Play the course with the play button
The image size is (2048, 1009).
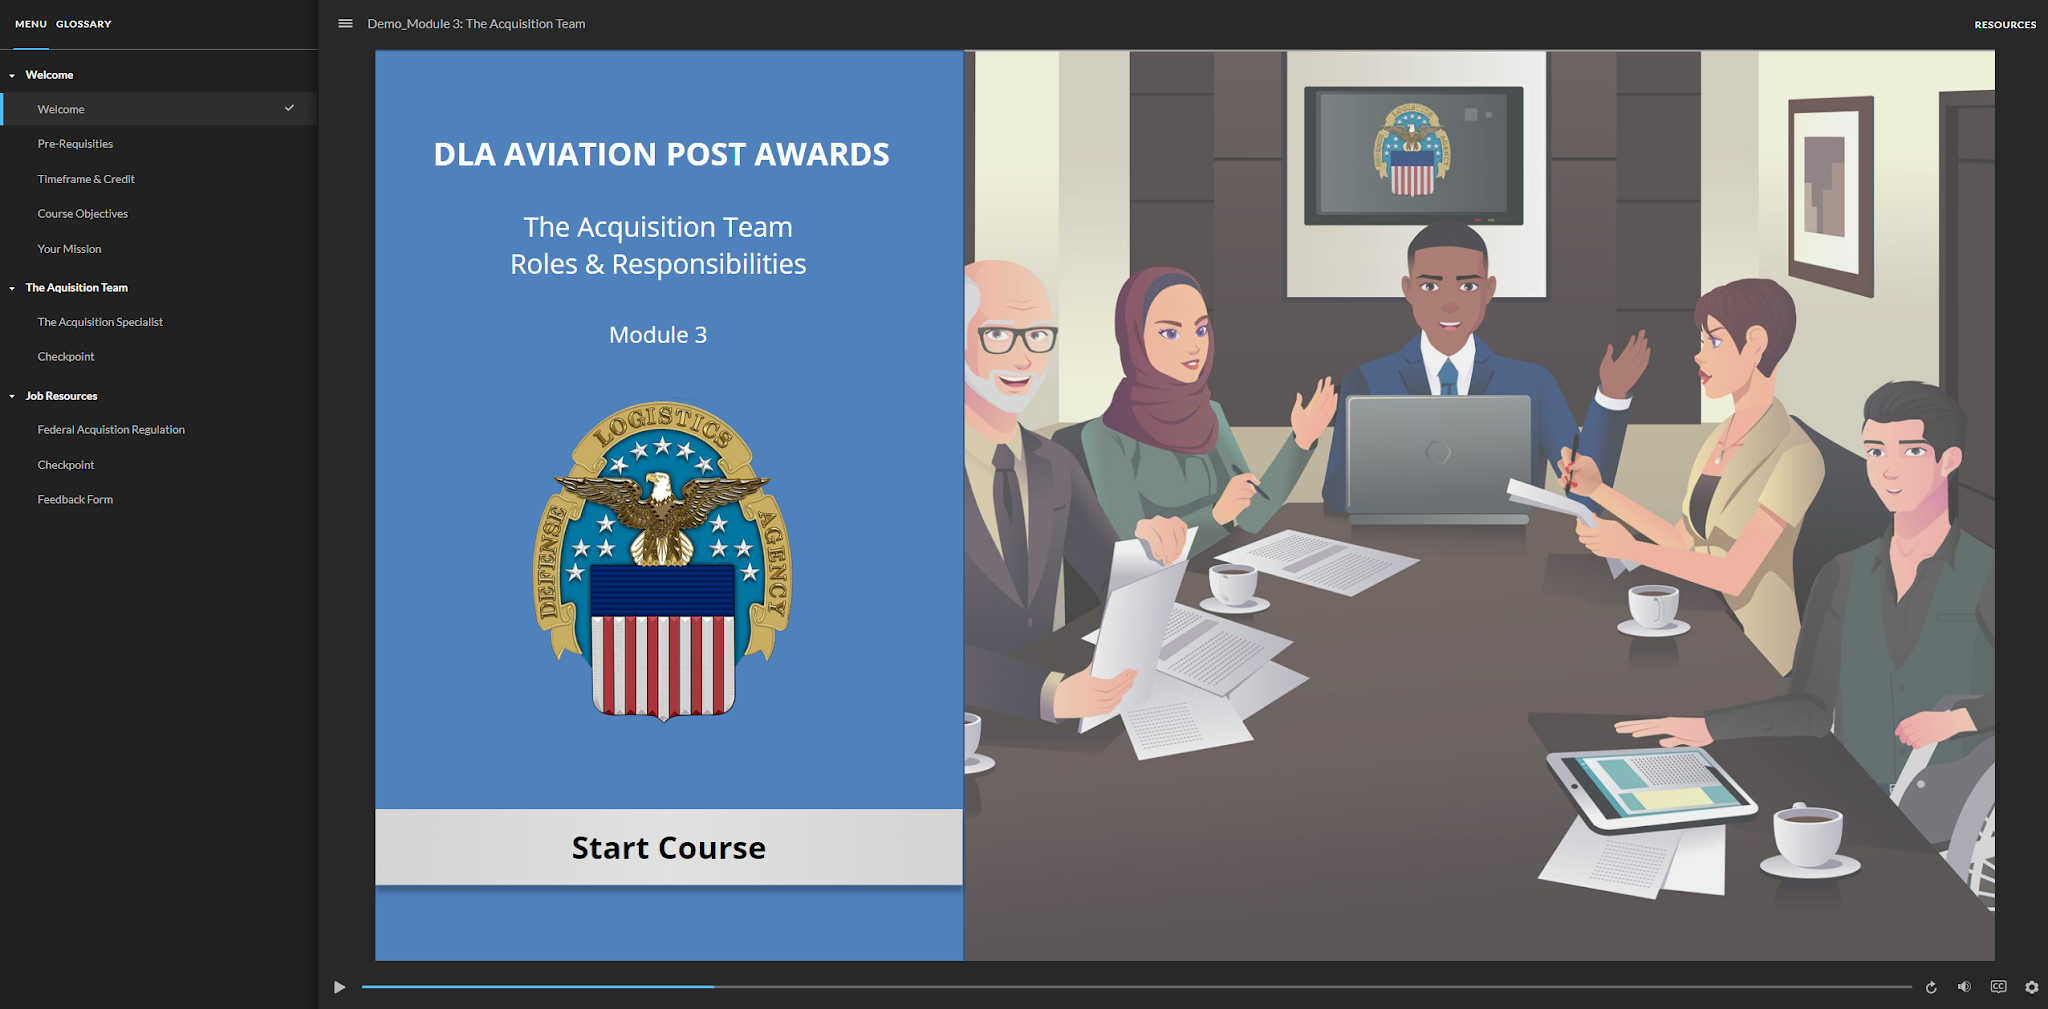(x=339, y=987)
